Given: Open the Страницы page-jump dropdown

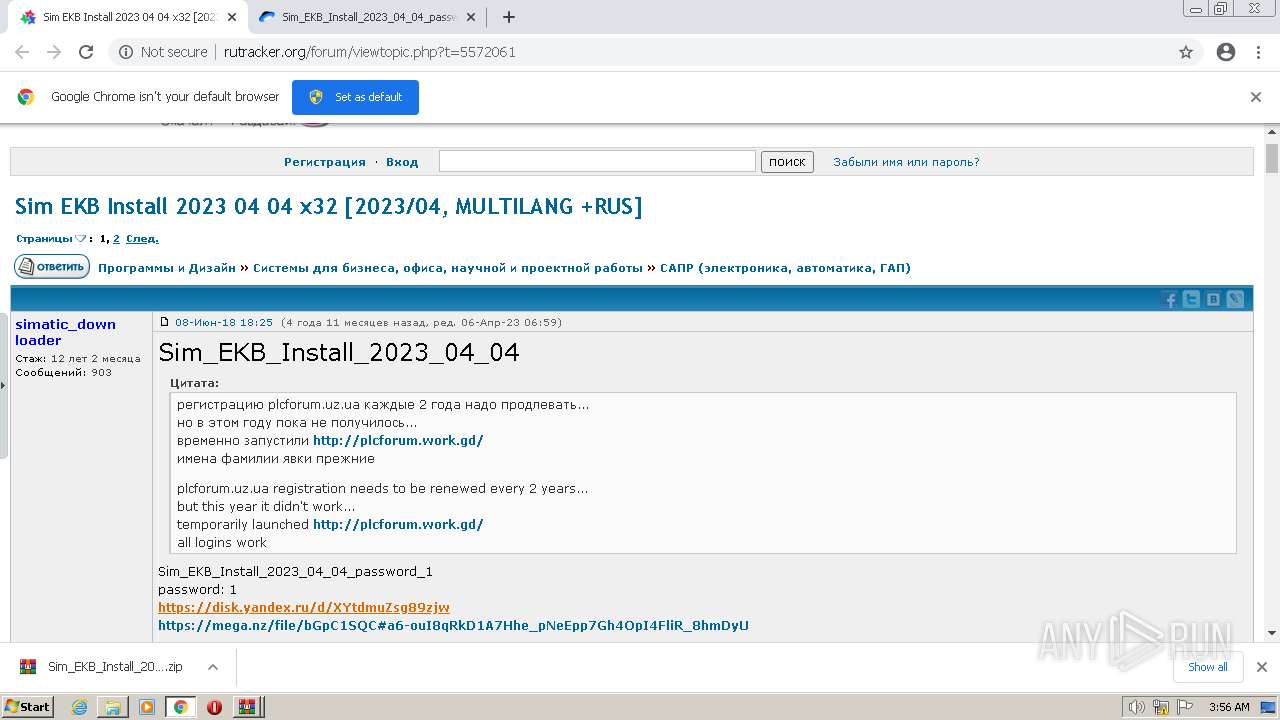Looking at the screenshot, I should 52,239.
